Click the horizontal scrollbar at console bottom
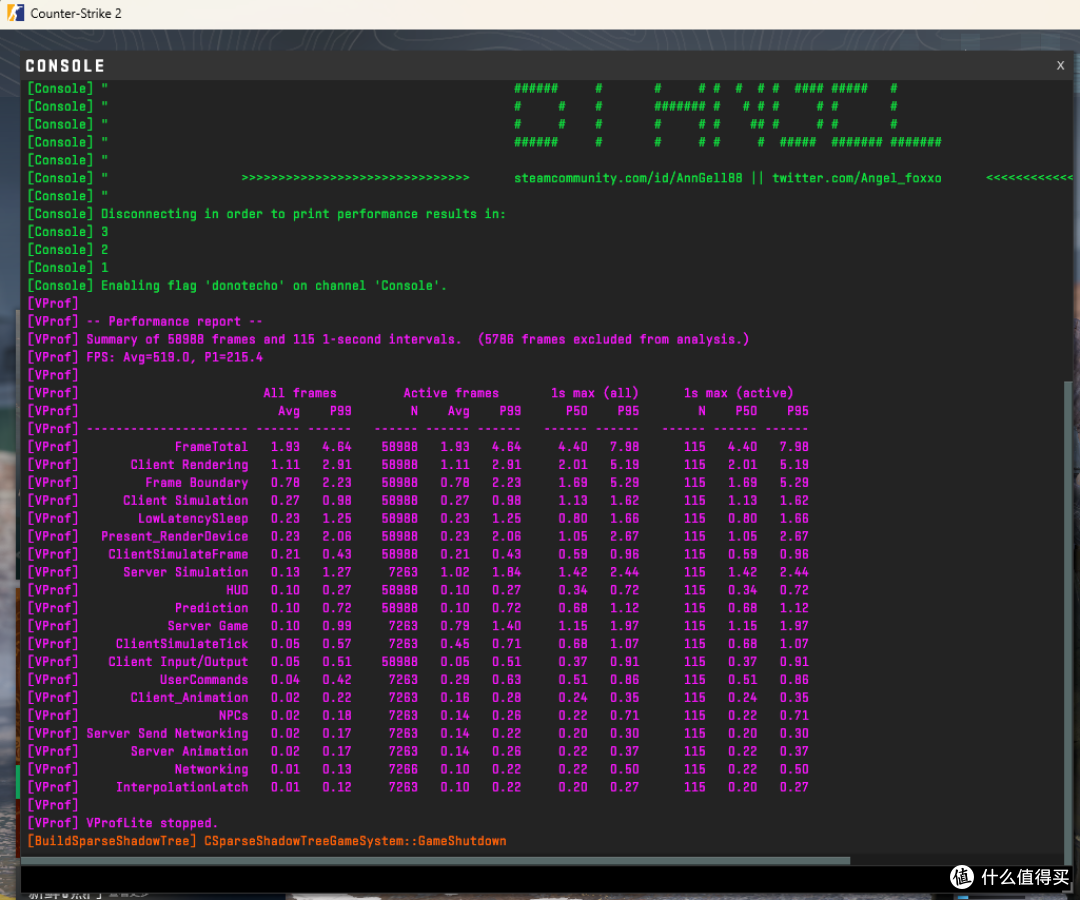The width and height of the screenshot is (1080, 900). pyautogui.click(x=436, y=860)
